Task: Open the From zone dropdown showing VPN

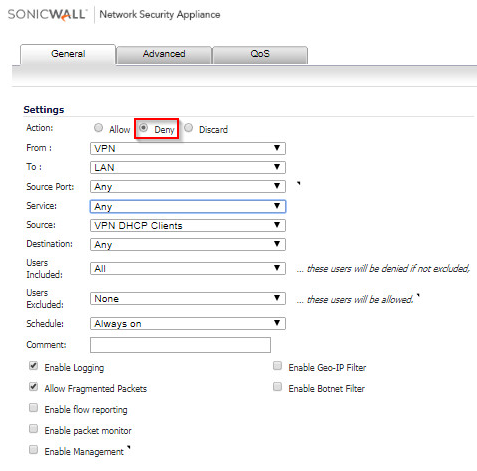Action: pyautogui.click(x=188, y=148)
